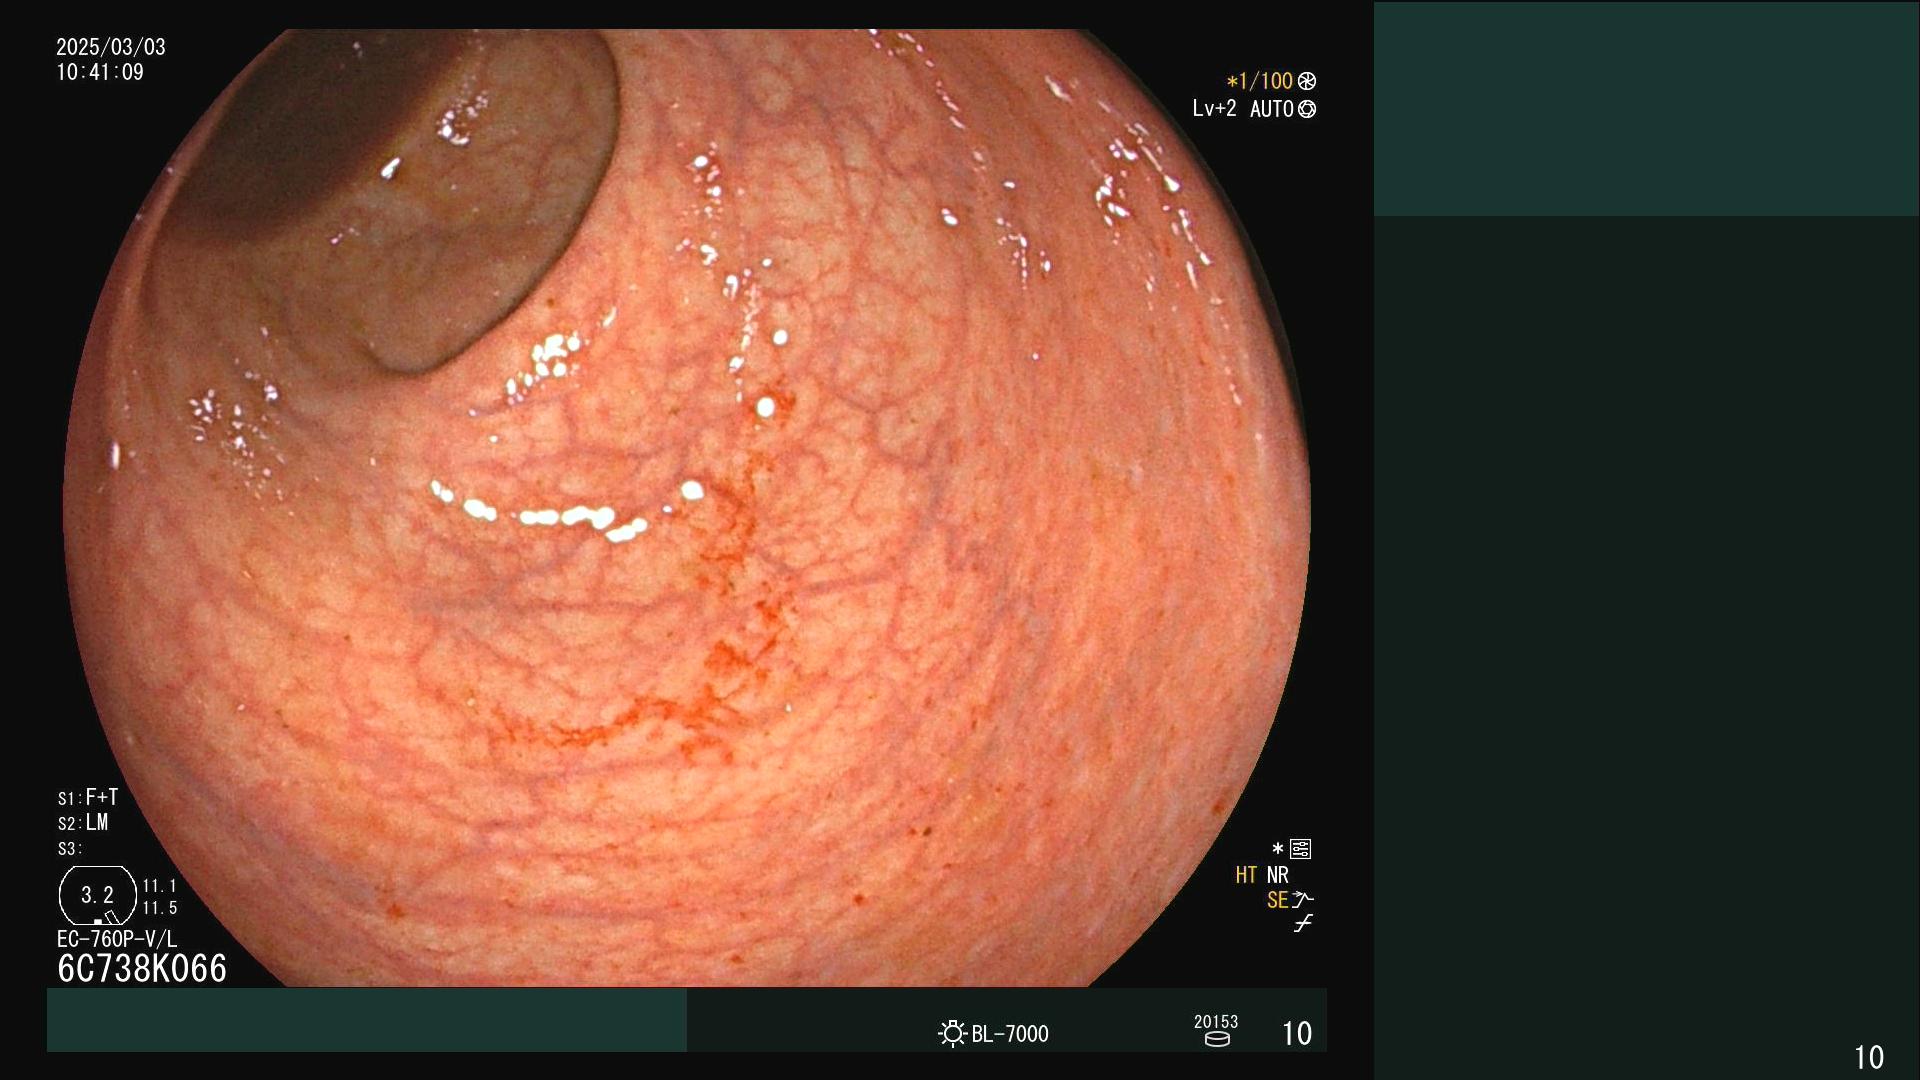Click the page number 10 at bottom right

pyautogui.click(x=1869, y=1057)
